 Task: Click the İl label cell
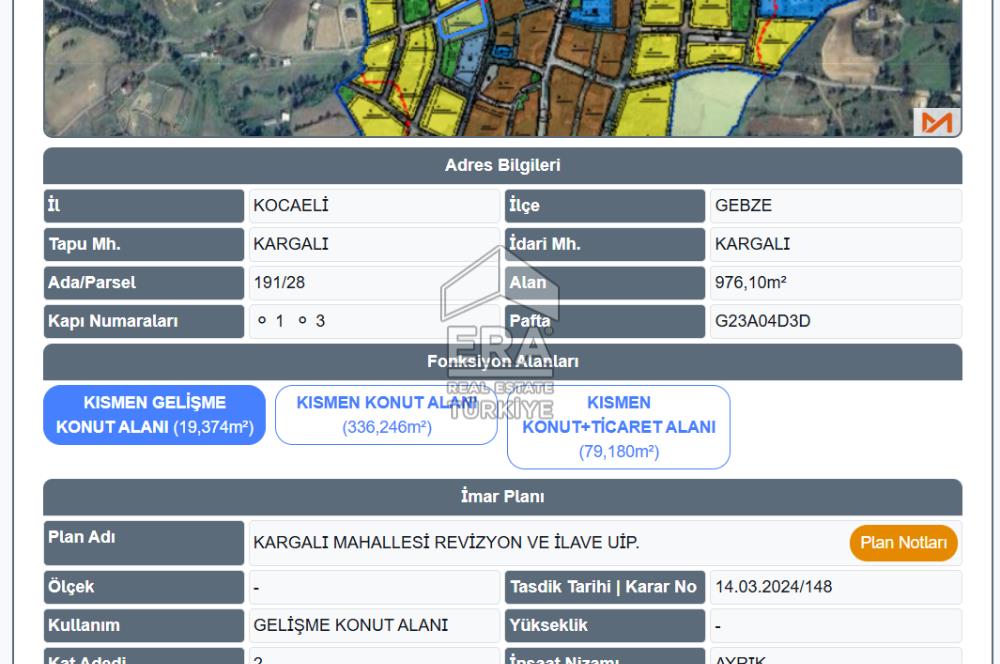143,205
